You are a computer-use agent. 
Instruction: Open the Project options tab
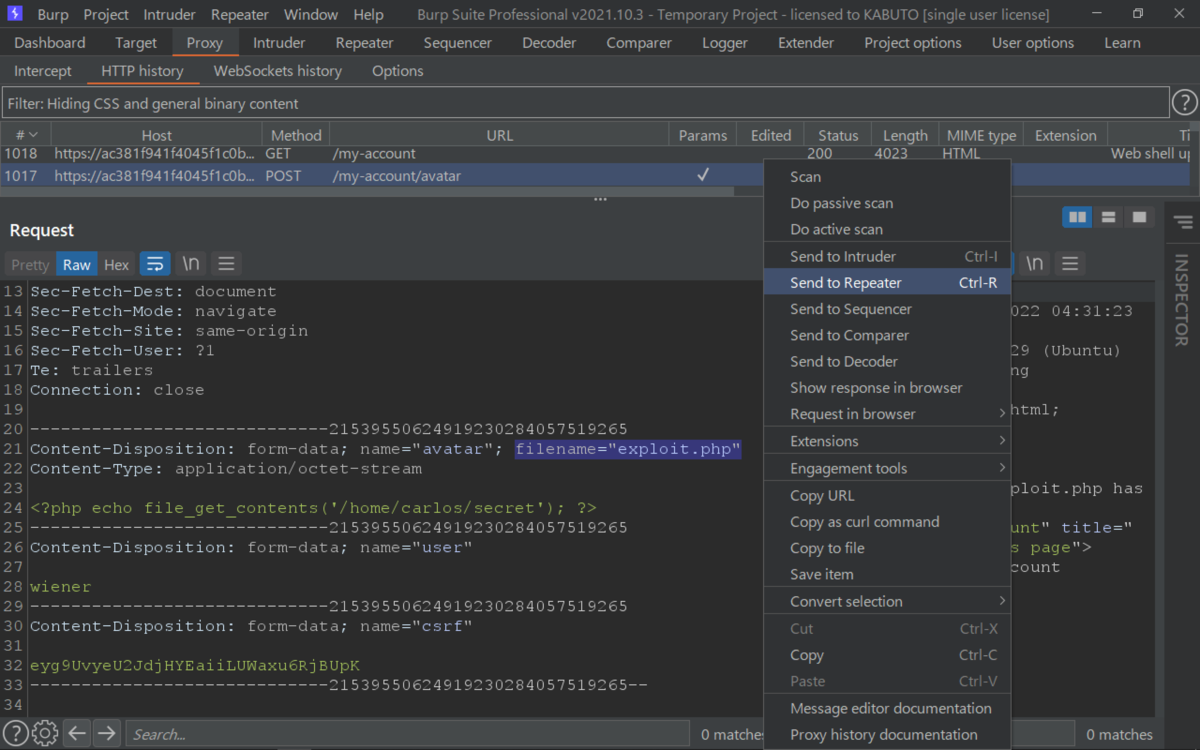913,43
